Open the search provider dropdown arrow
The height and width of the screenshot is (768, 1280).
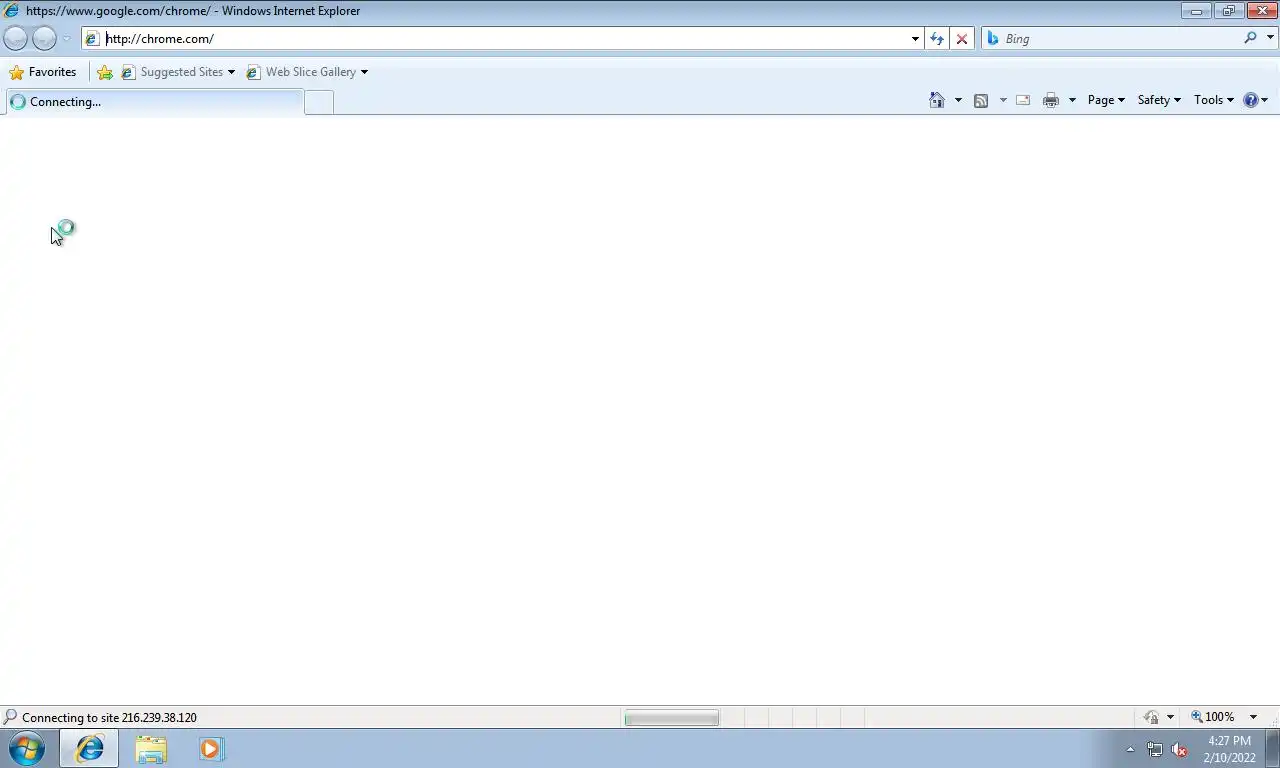tap(1271, 38)
